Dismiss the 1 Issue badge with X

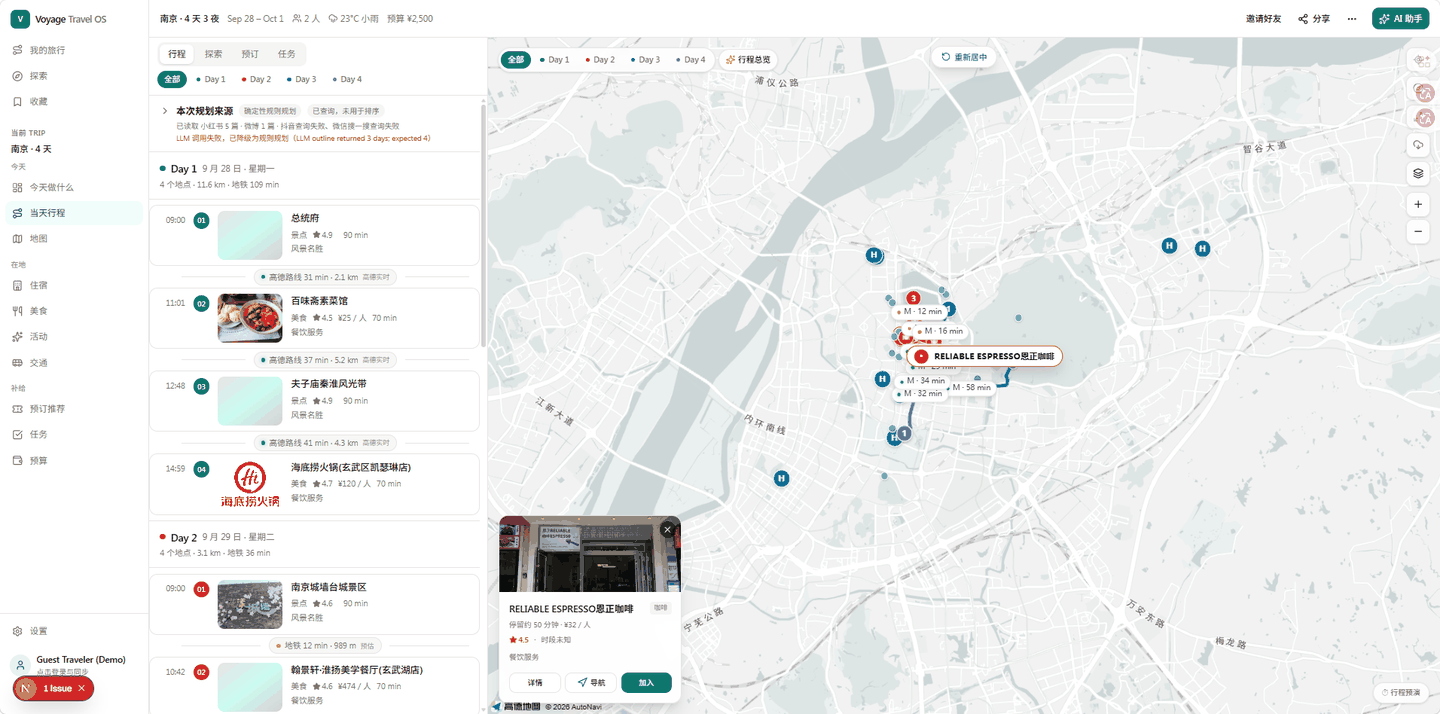(82, 688)
